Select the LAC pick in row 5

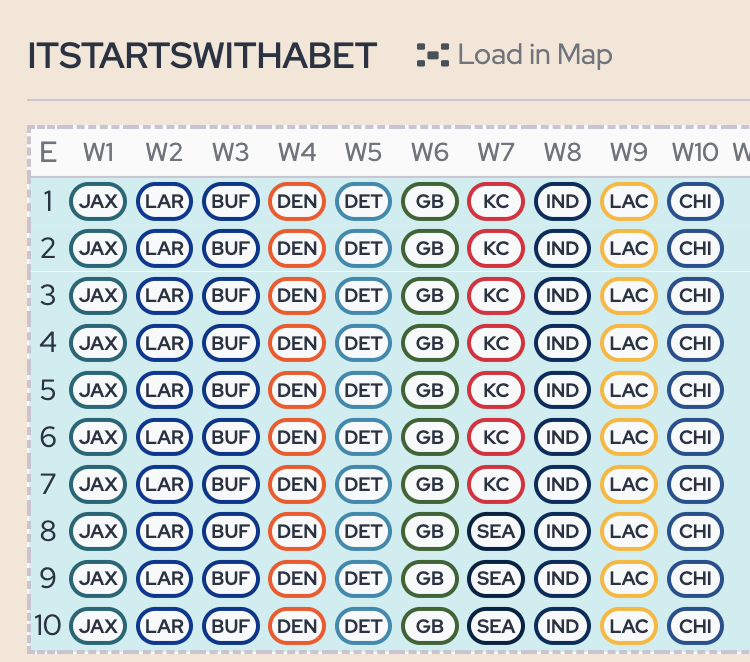[629, 390]
